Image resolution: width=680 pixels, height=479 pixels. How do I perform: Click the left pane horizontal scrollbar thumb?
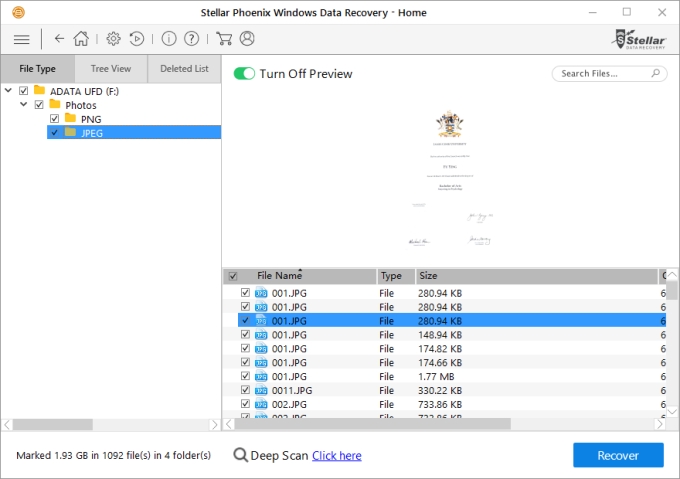52,424
